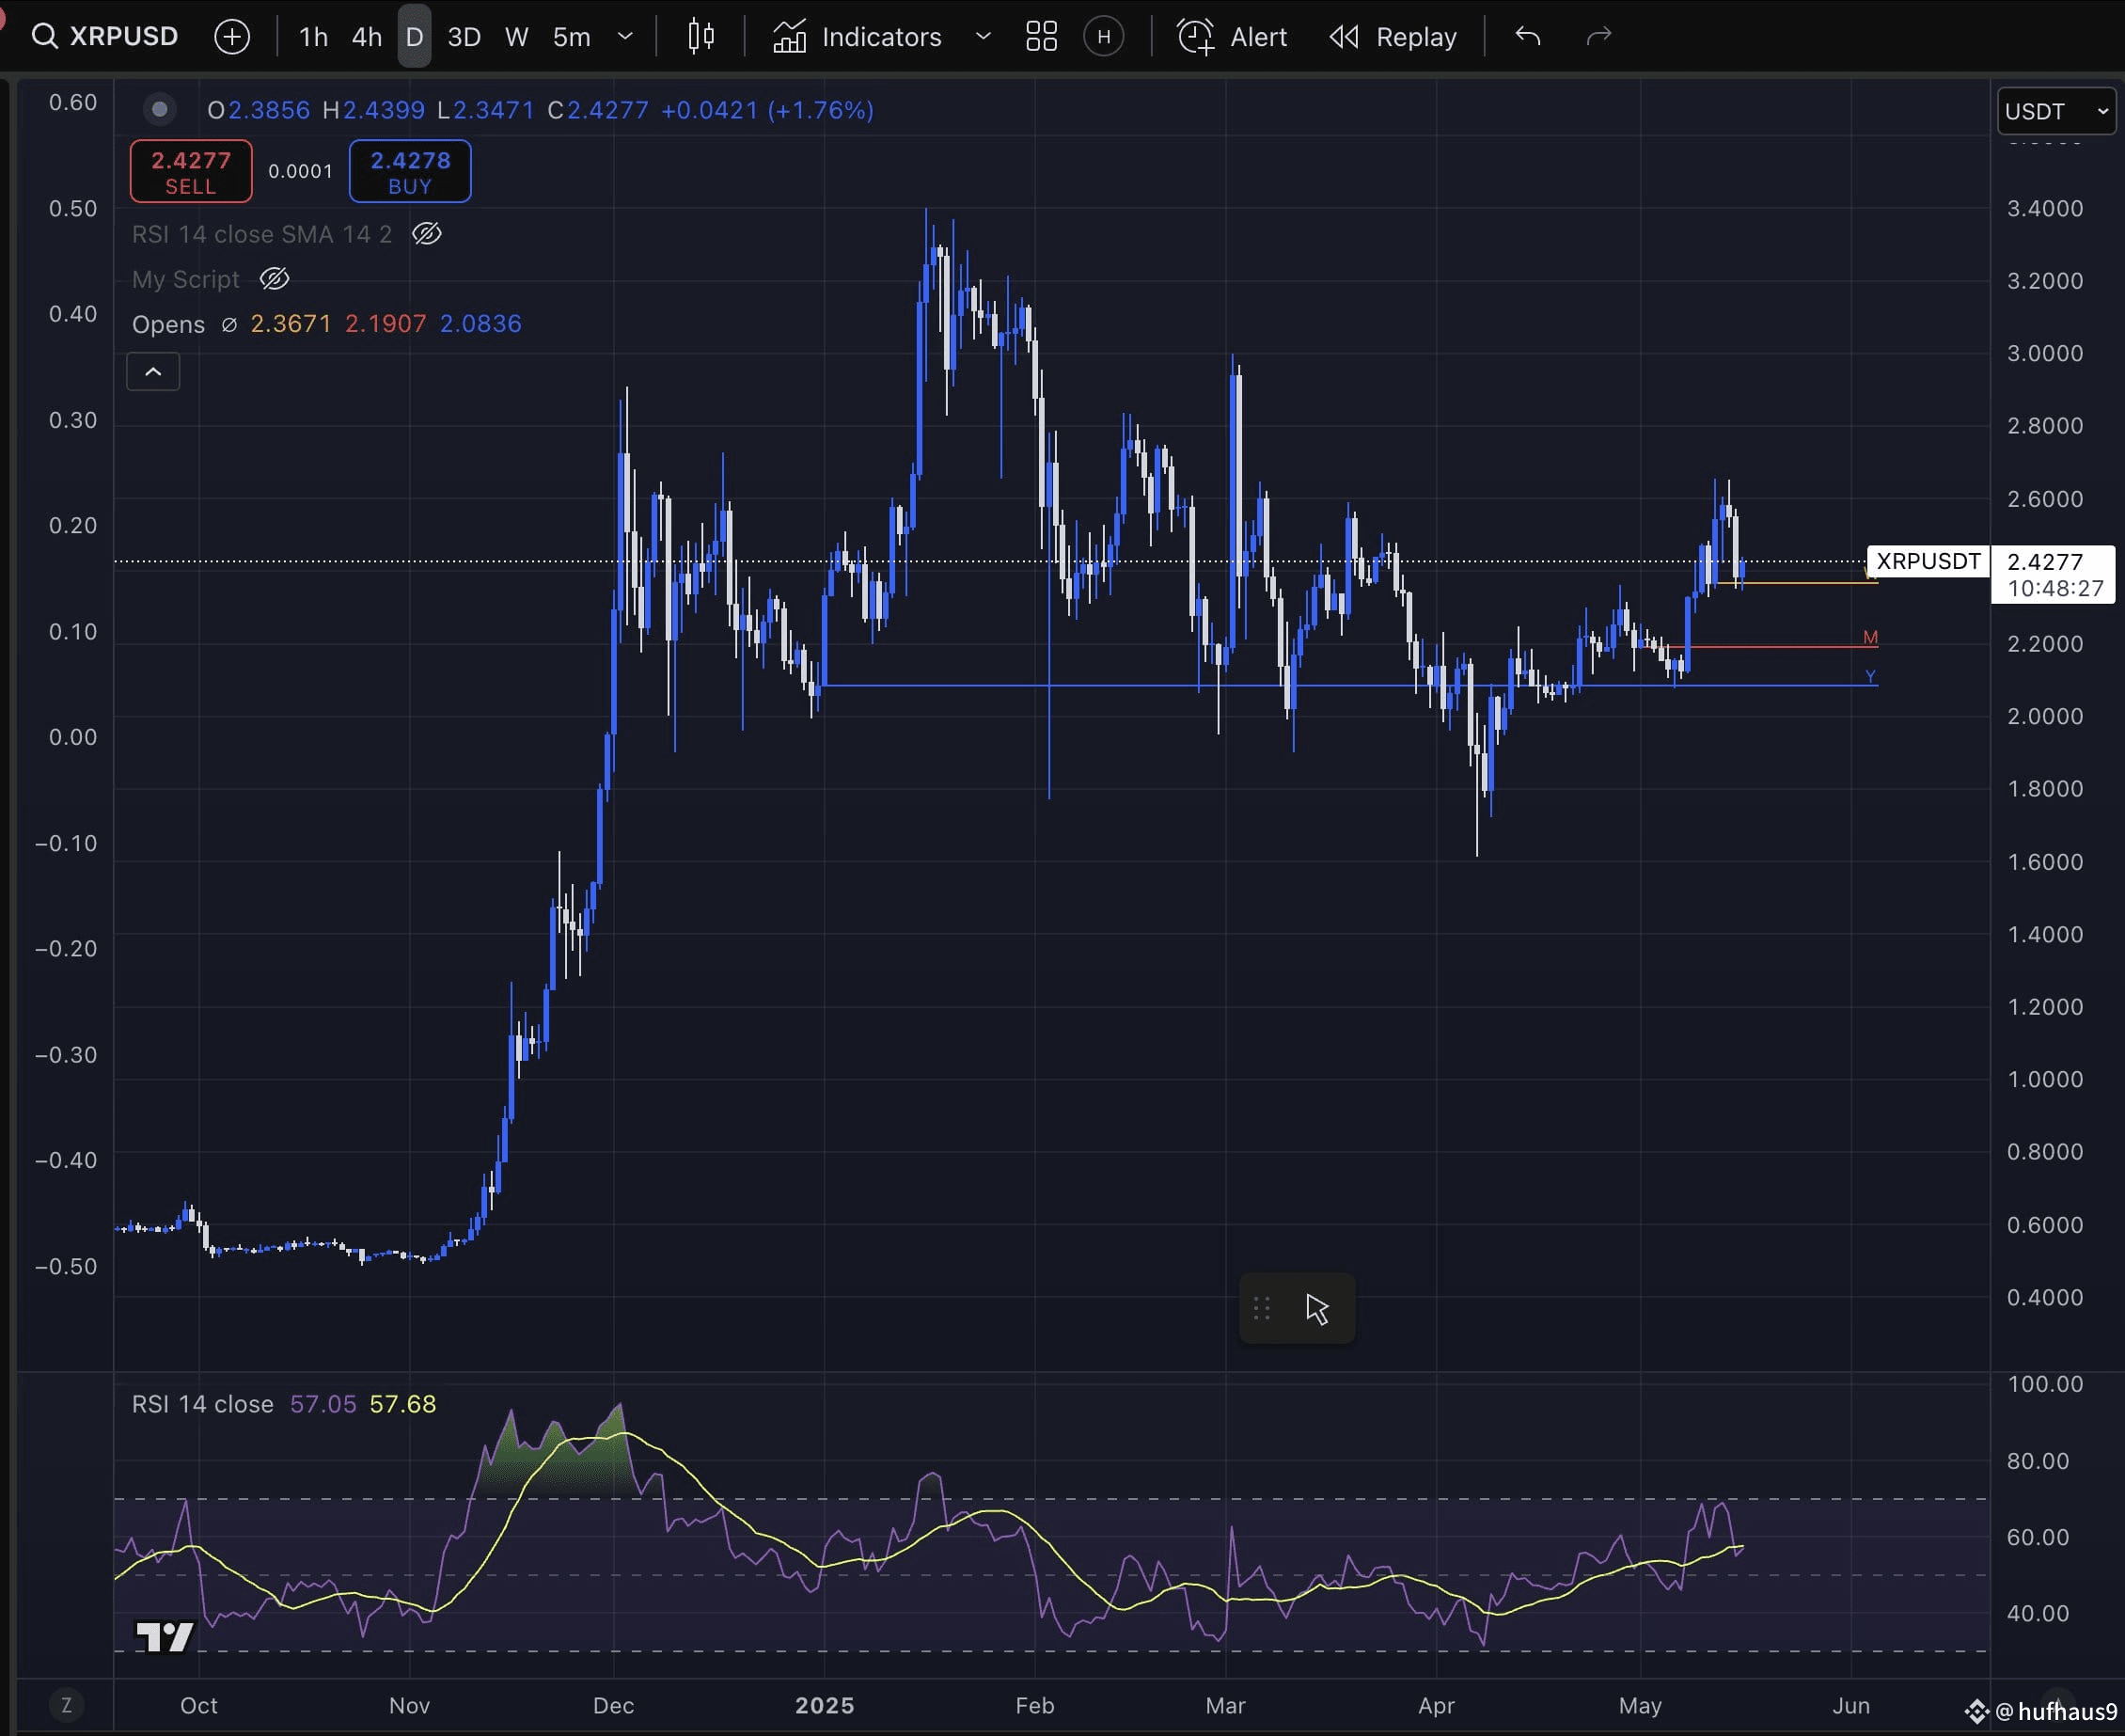Undo the last chart action

[x=1527, y=37]
